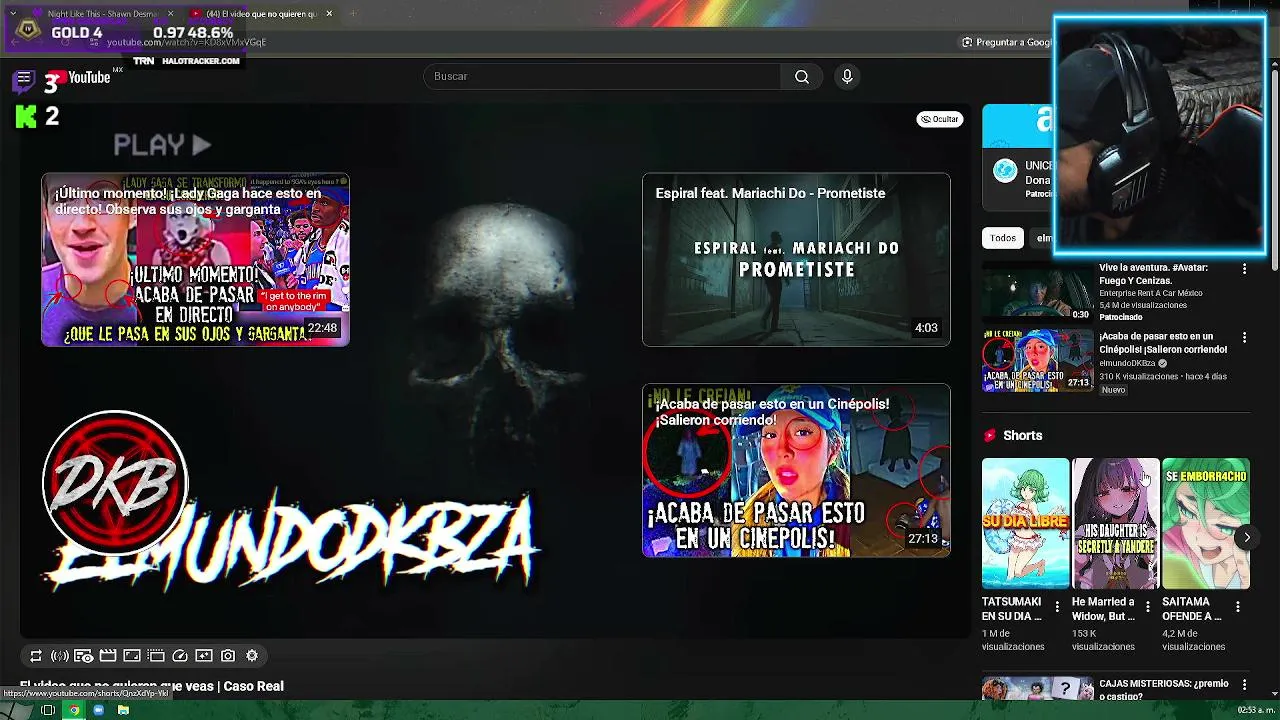Start voice search with the microphone icon
Image resolution: width=1280 pixels, height=720 pixels.
(847, 77)
